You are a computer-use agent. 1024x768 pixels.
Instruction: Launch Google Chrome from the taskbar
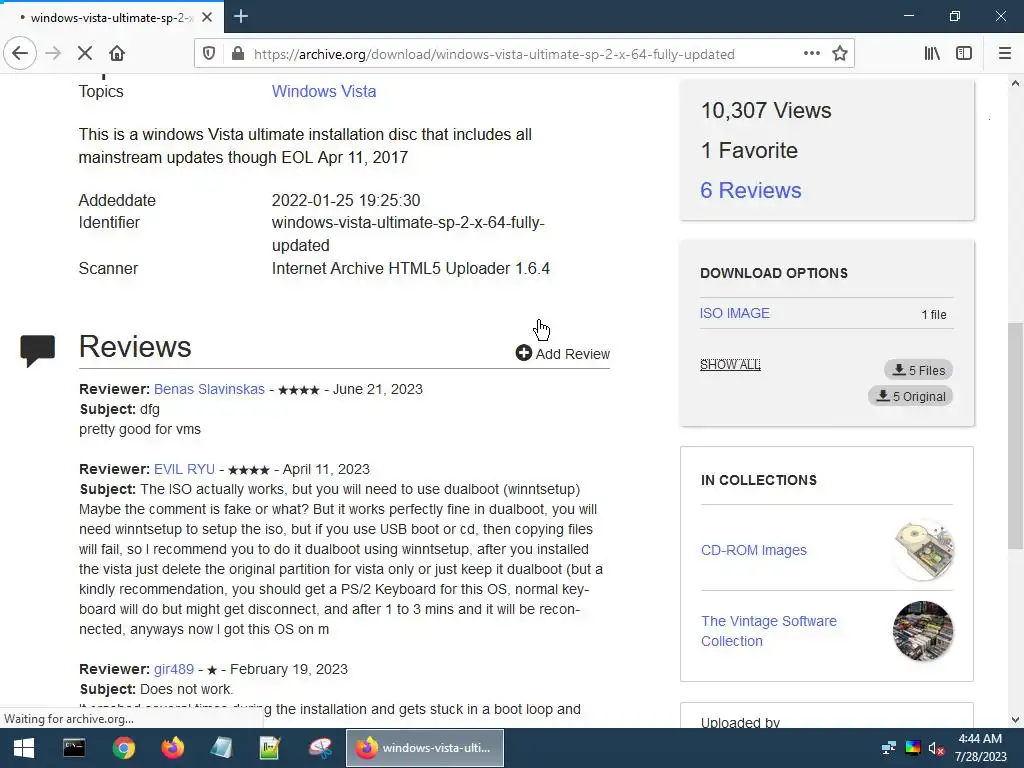123,748
